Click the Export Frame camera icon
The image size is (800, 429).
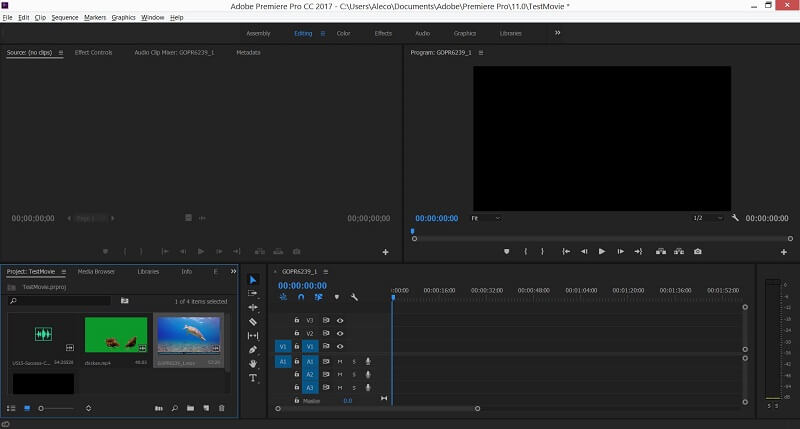coord(697,251)
